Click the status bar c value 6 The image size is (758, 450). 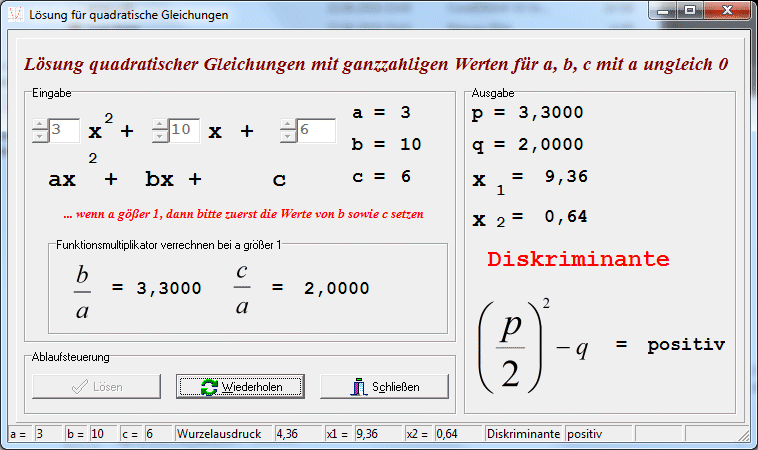pyautogui.click(x=158, y=434)
